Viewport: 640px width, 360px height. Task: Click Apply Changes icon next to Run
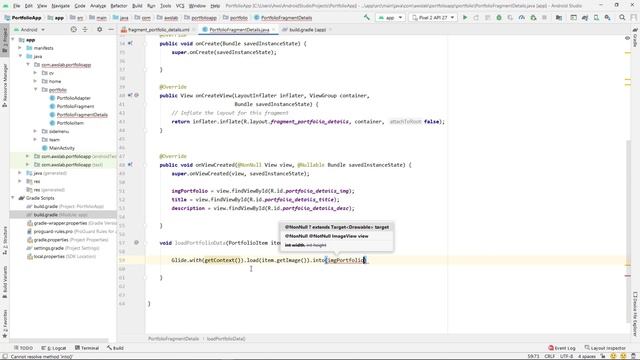click(476, 18)
